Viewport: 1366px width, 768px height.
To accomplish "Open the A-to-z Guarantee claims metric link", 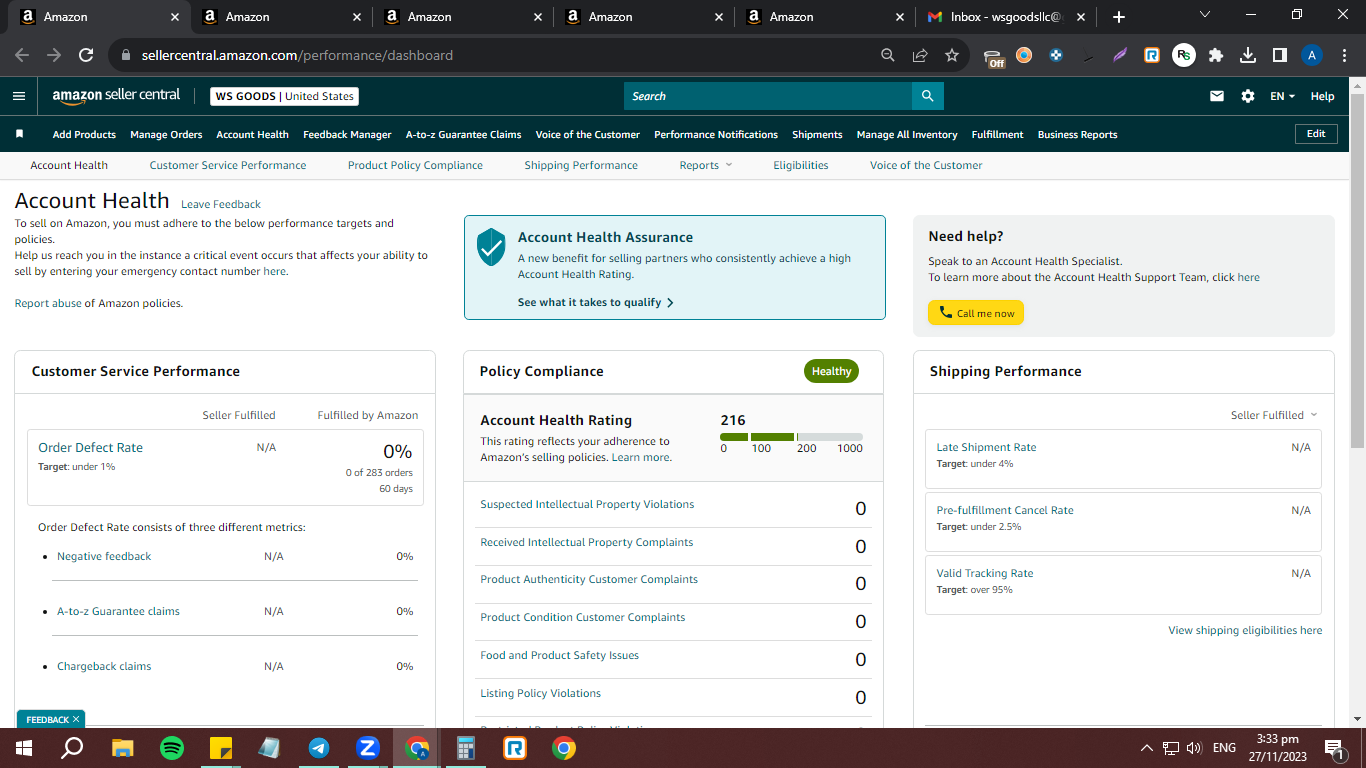I will coord(118,611).
